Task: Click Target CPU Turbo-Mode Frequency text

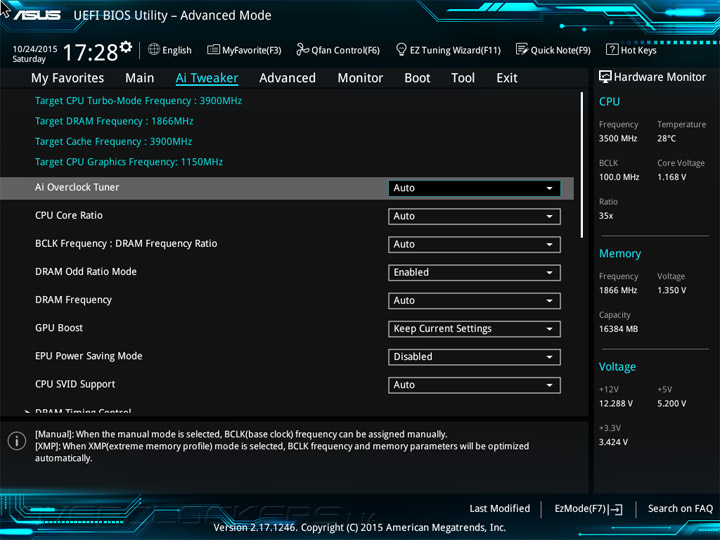Action: click(138, 101)
